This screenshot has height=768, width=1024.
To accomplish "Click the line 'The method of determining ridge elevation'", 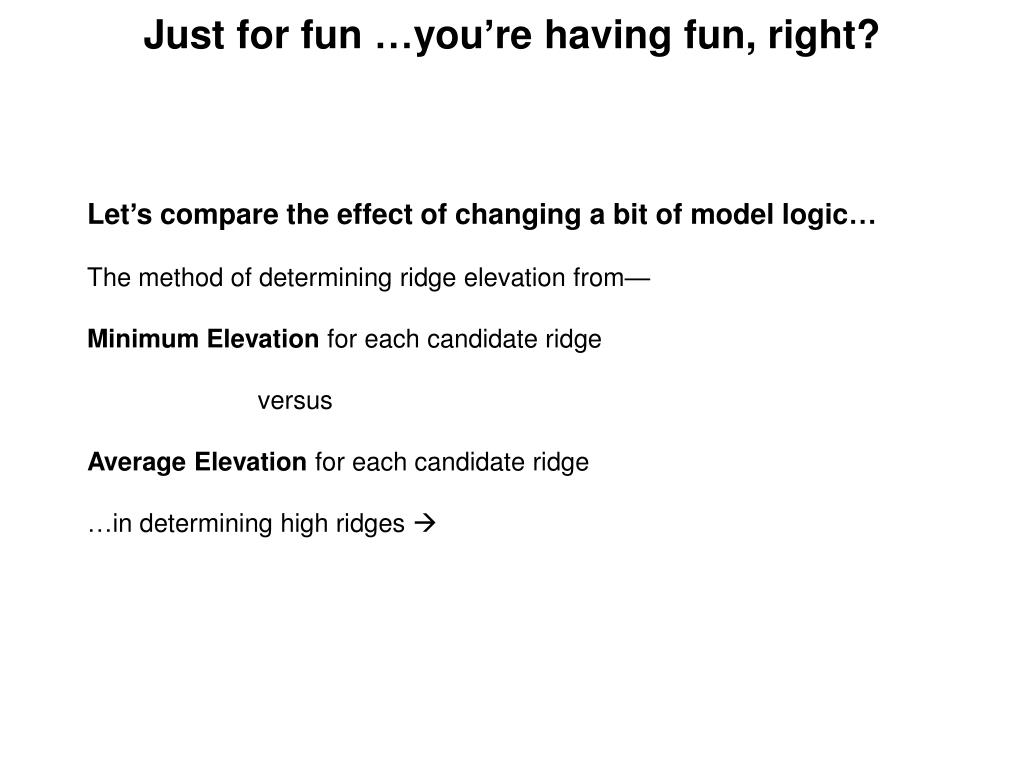I will (x=368, y=278).
